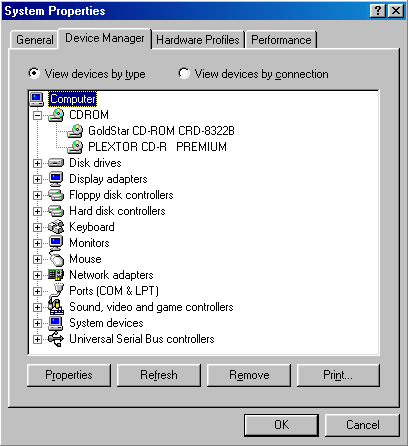The image size is (408, 446).
Task: Click the Properties button
Action: tap(69, 375)
